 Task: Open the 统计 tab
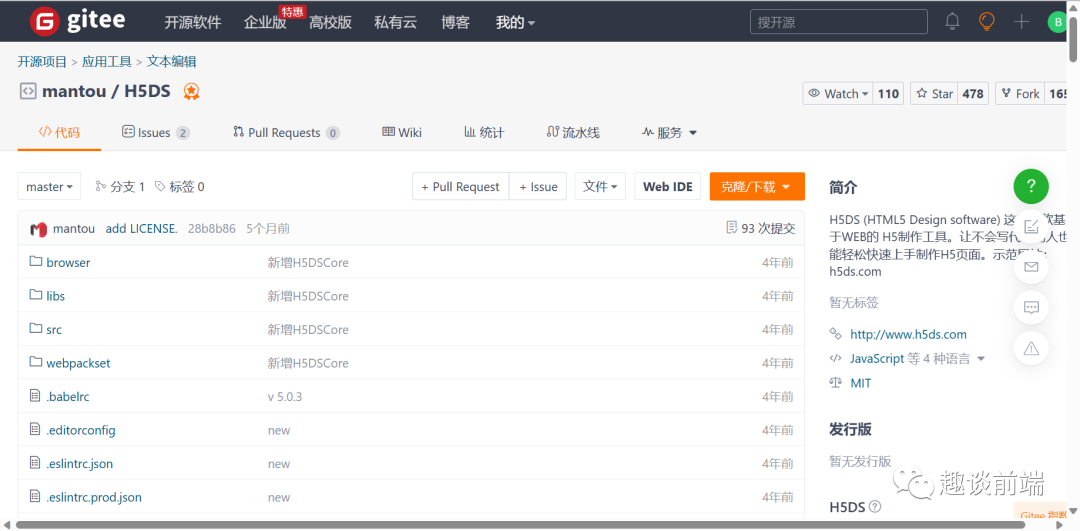point(484,132)
